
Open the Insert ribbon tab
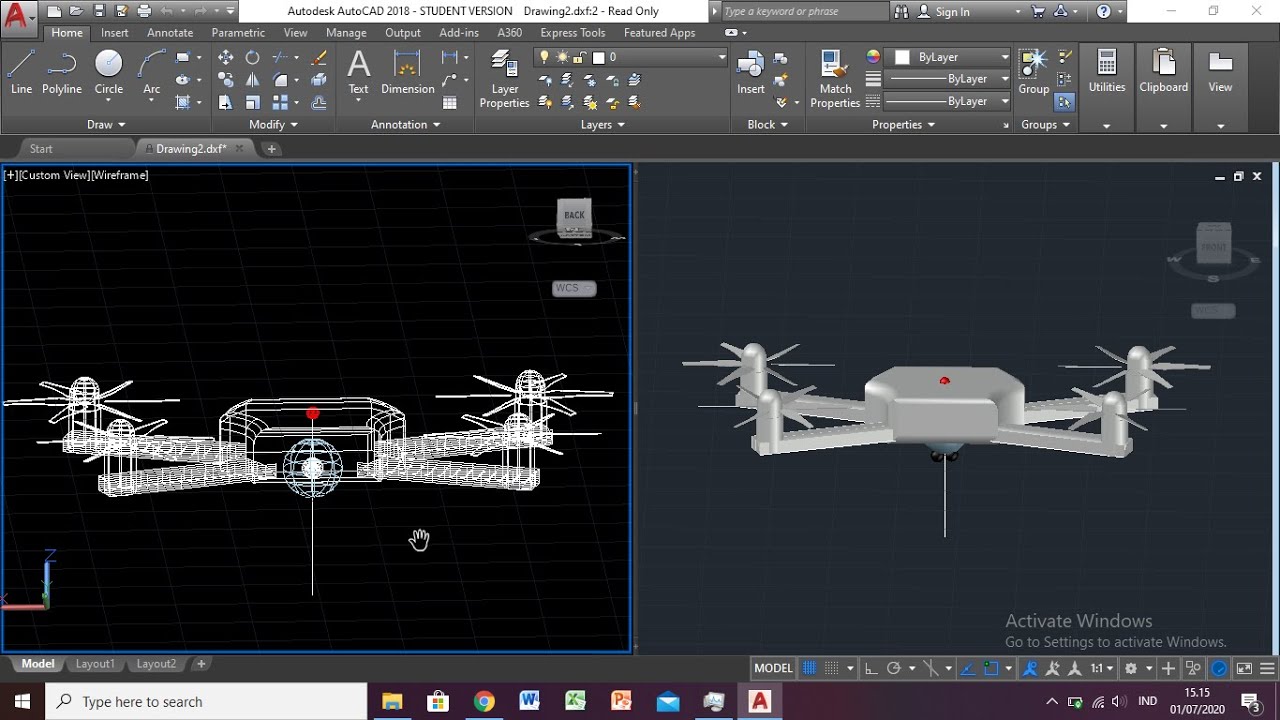coord(114,32)
